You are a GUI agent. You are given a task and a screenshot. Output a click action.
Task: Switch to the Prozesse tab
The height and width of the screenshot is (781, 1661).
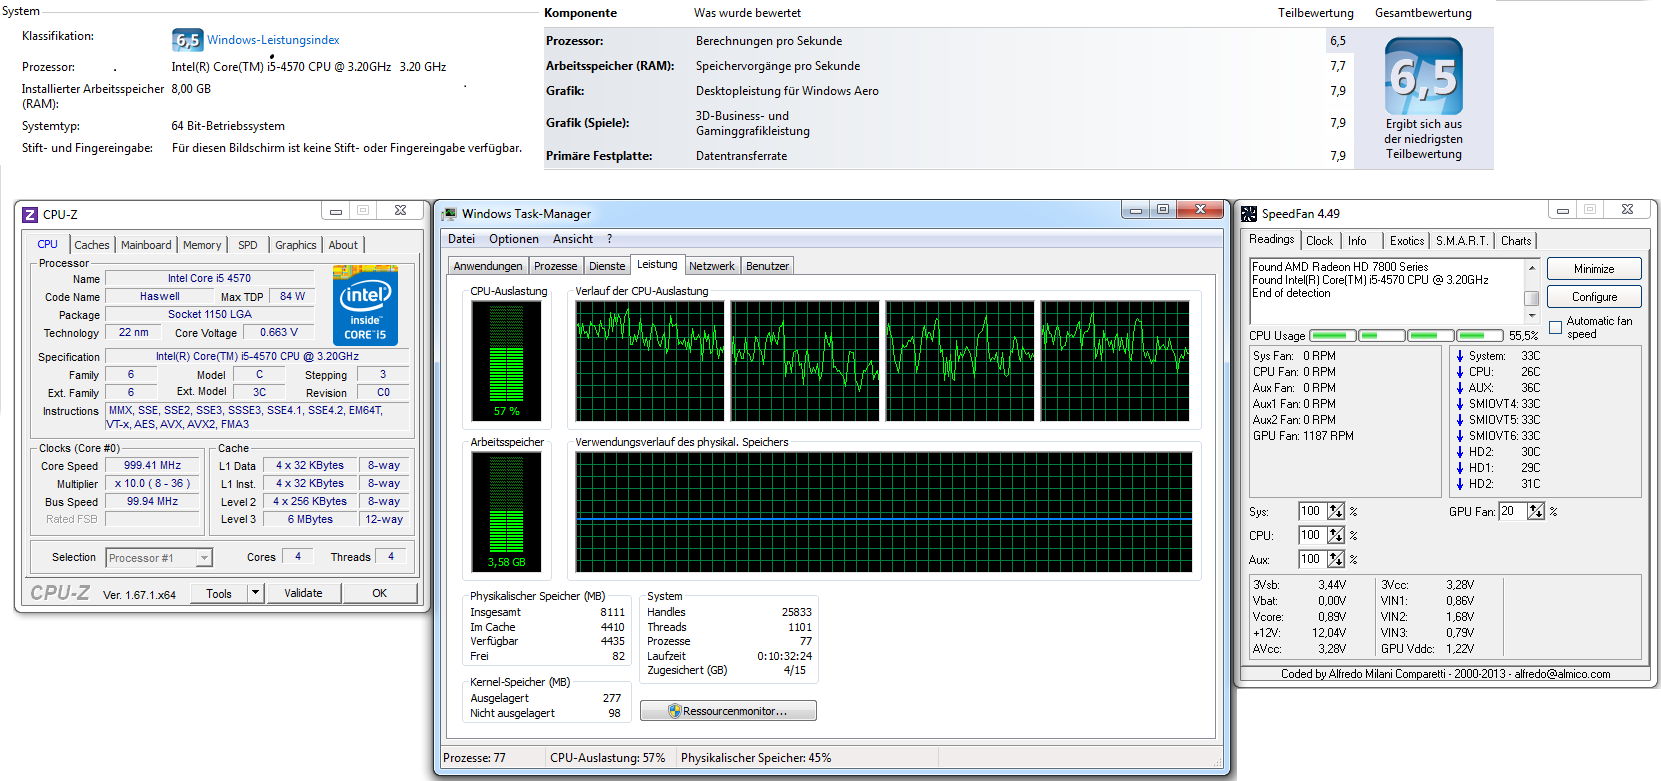pos(556,266)
